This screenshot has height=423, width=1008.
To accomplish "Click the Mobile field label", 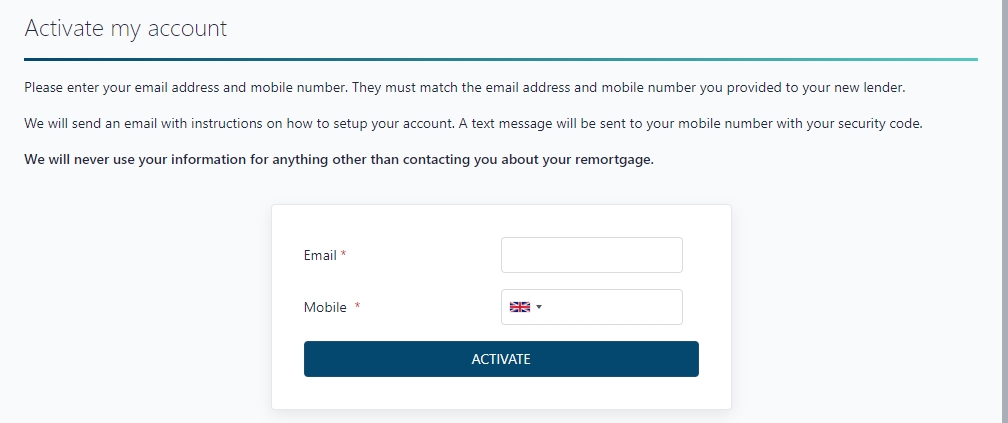I will coord(325,307).
